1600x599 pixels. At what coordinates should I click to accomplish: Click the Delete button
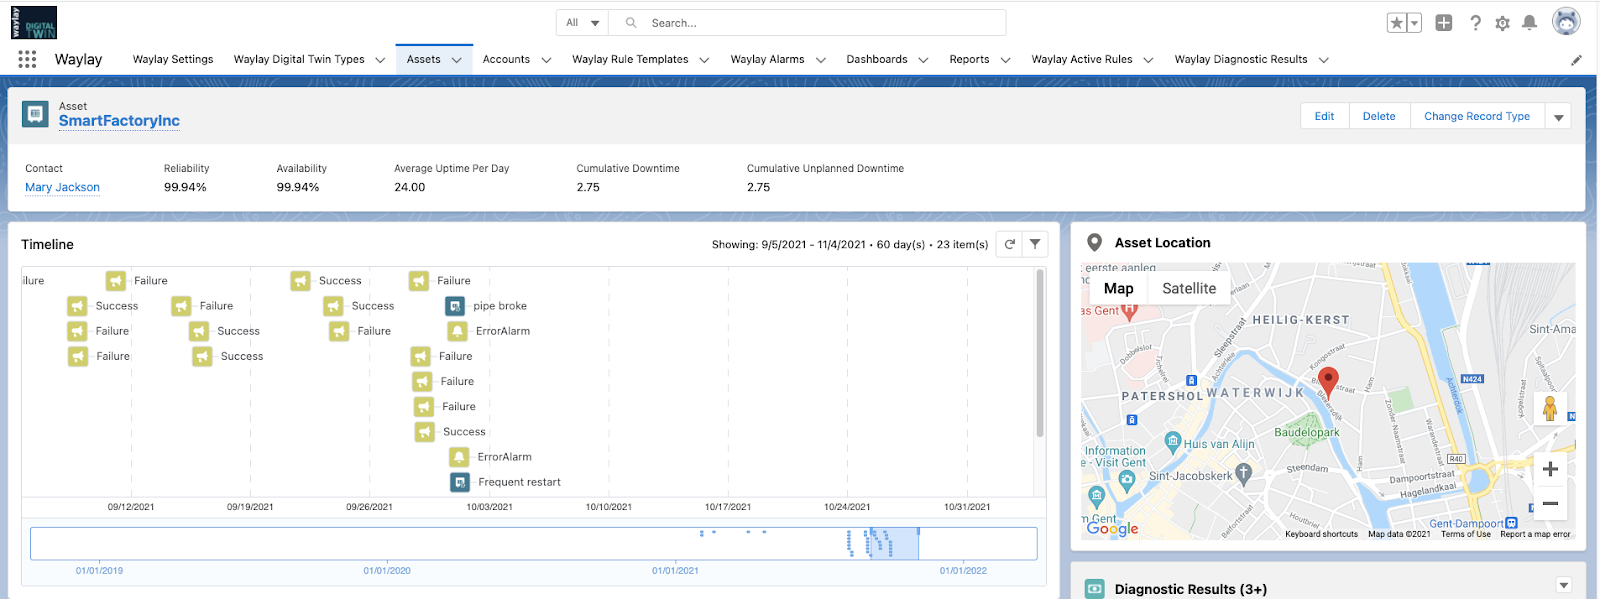tap(1379, 116)
